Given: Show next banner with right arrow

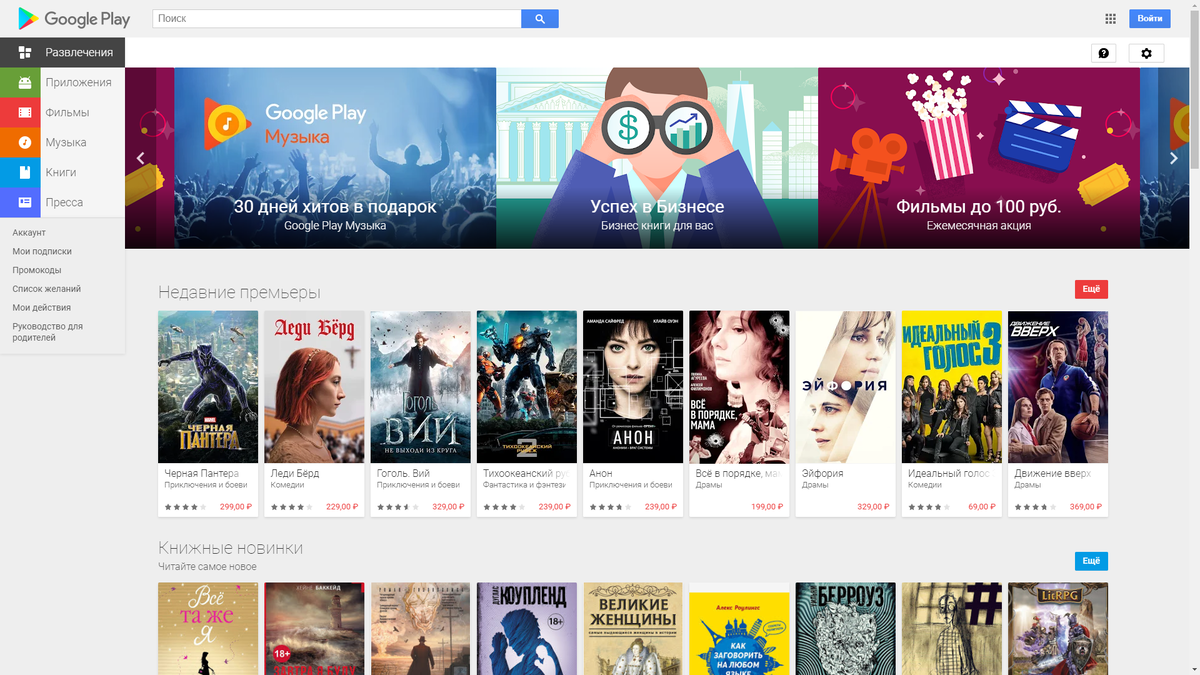Looking at the screenshot, I should [1174, 158].
